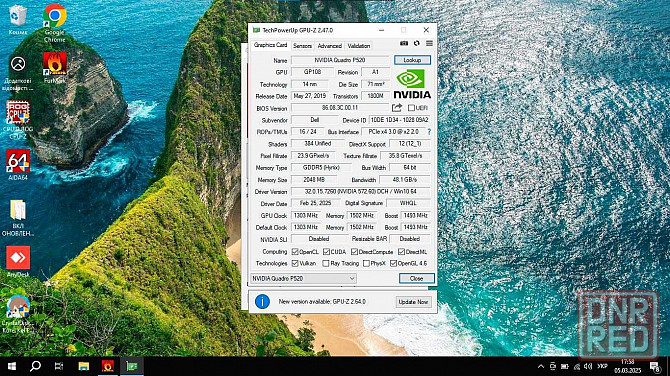Toggle the PhysX checkbox
670x376 pixels.
(x=366, y=263)
